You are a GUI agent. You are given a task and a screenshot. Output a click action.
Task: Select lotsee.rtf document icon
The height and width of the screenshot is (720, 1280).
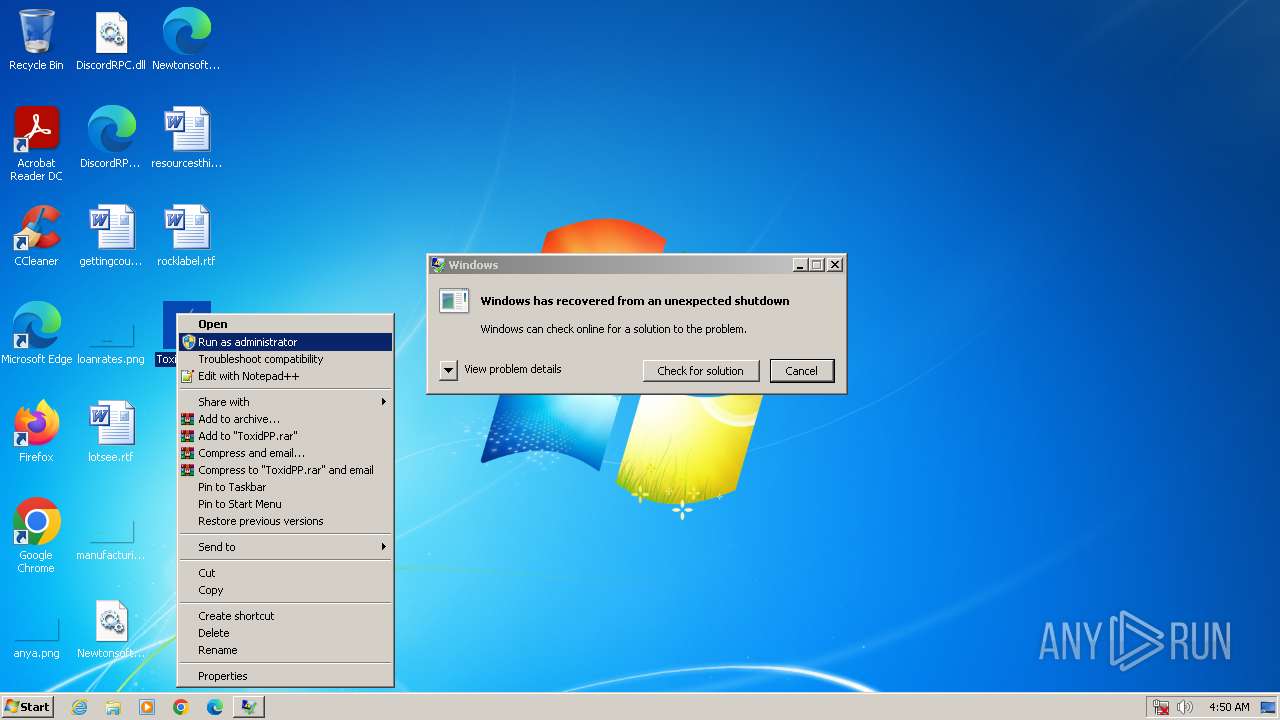(111, 432)
